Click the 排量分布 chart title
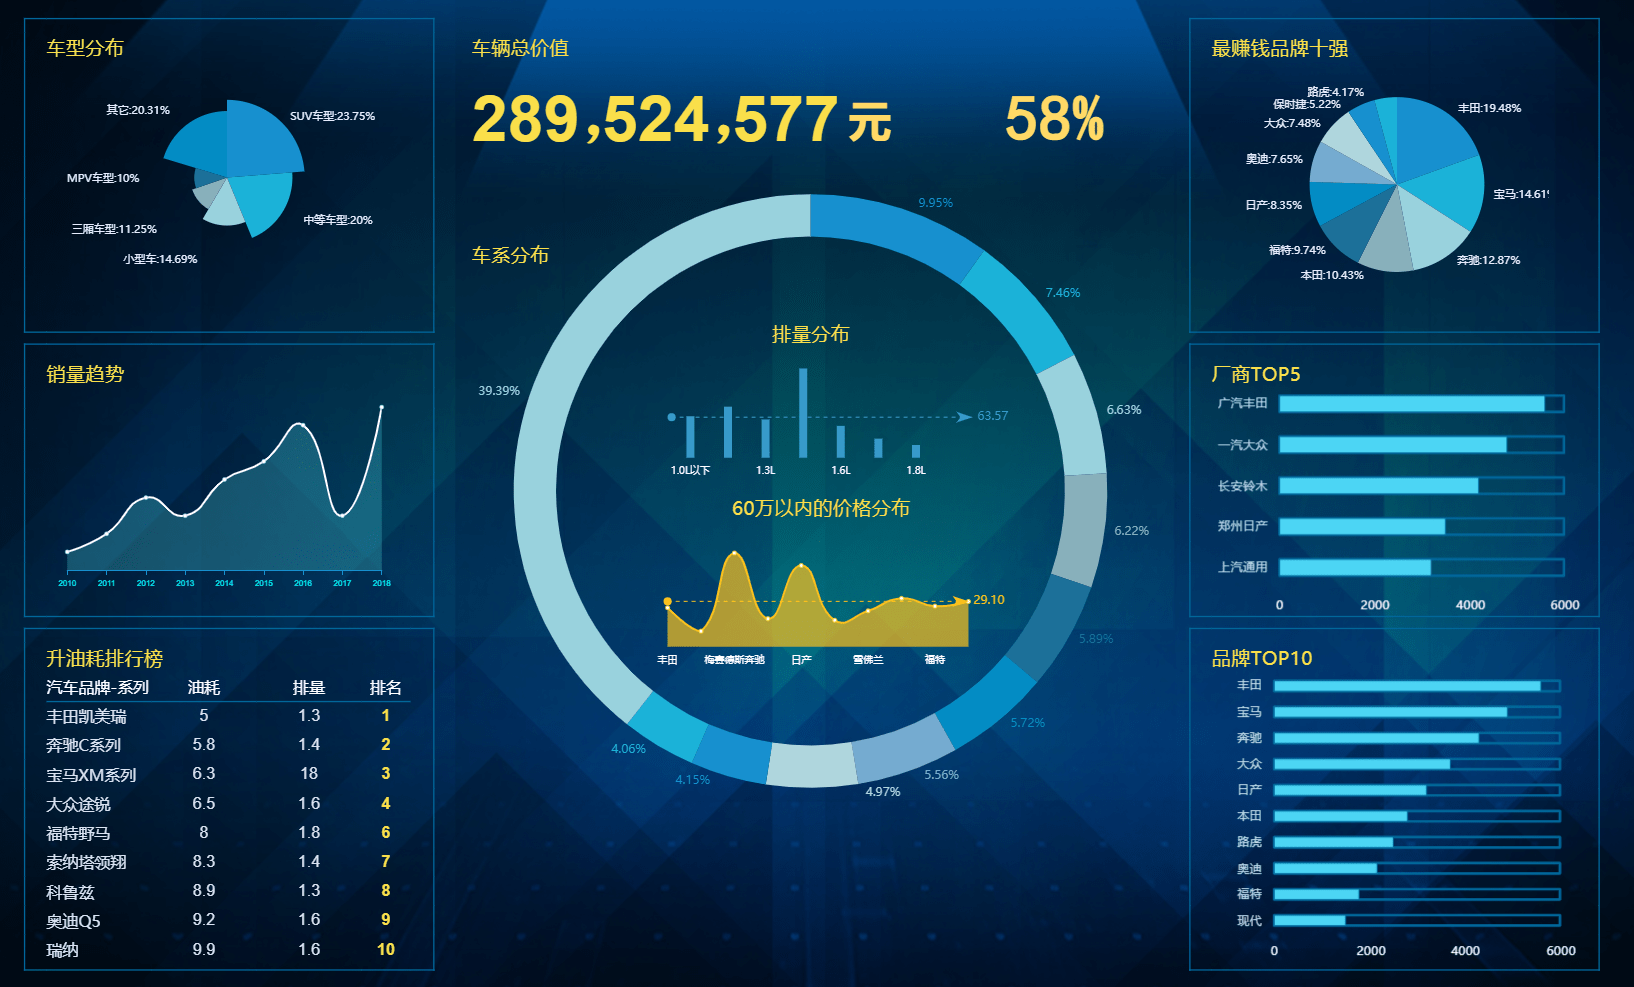 tap(811, 335)
